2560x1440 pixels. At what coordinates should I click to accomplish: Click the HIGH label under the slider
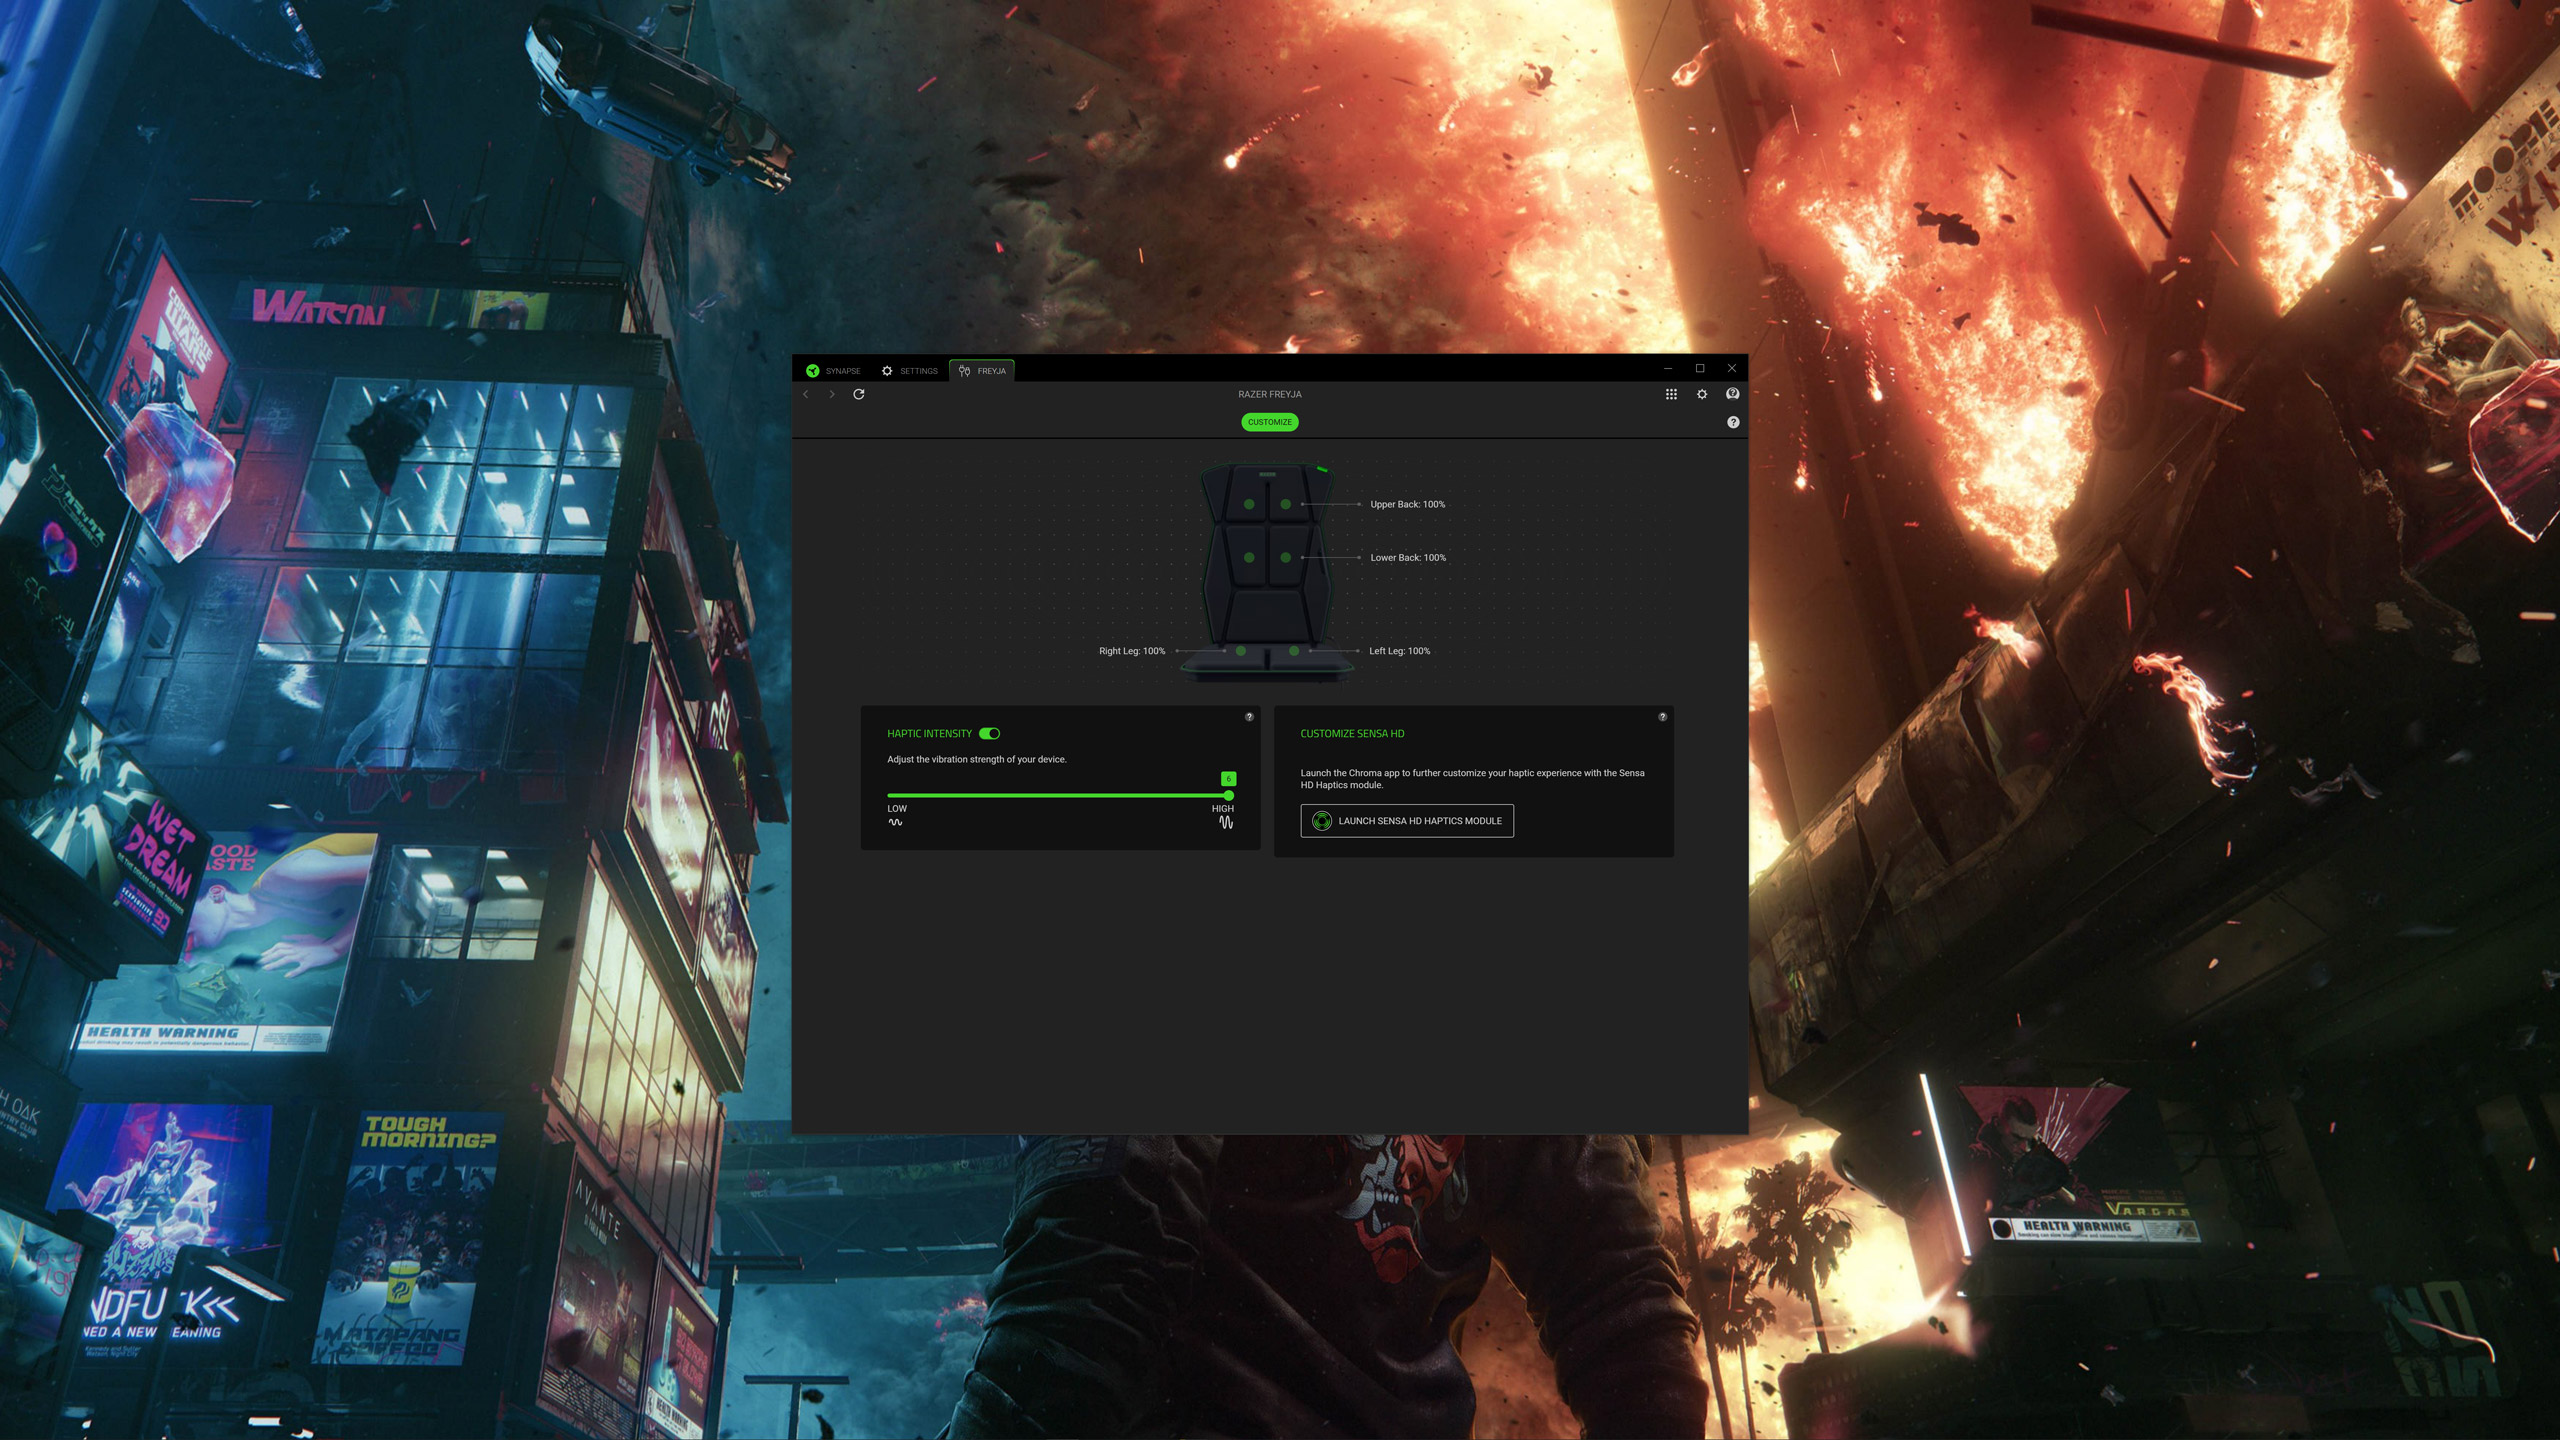point(1223,808)
